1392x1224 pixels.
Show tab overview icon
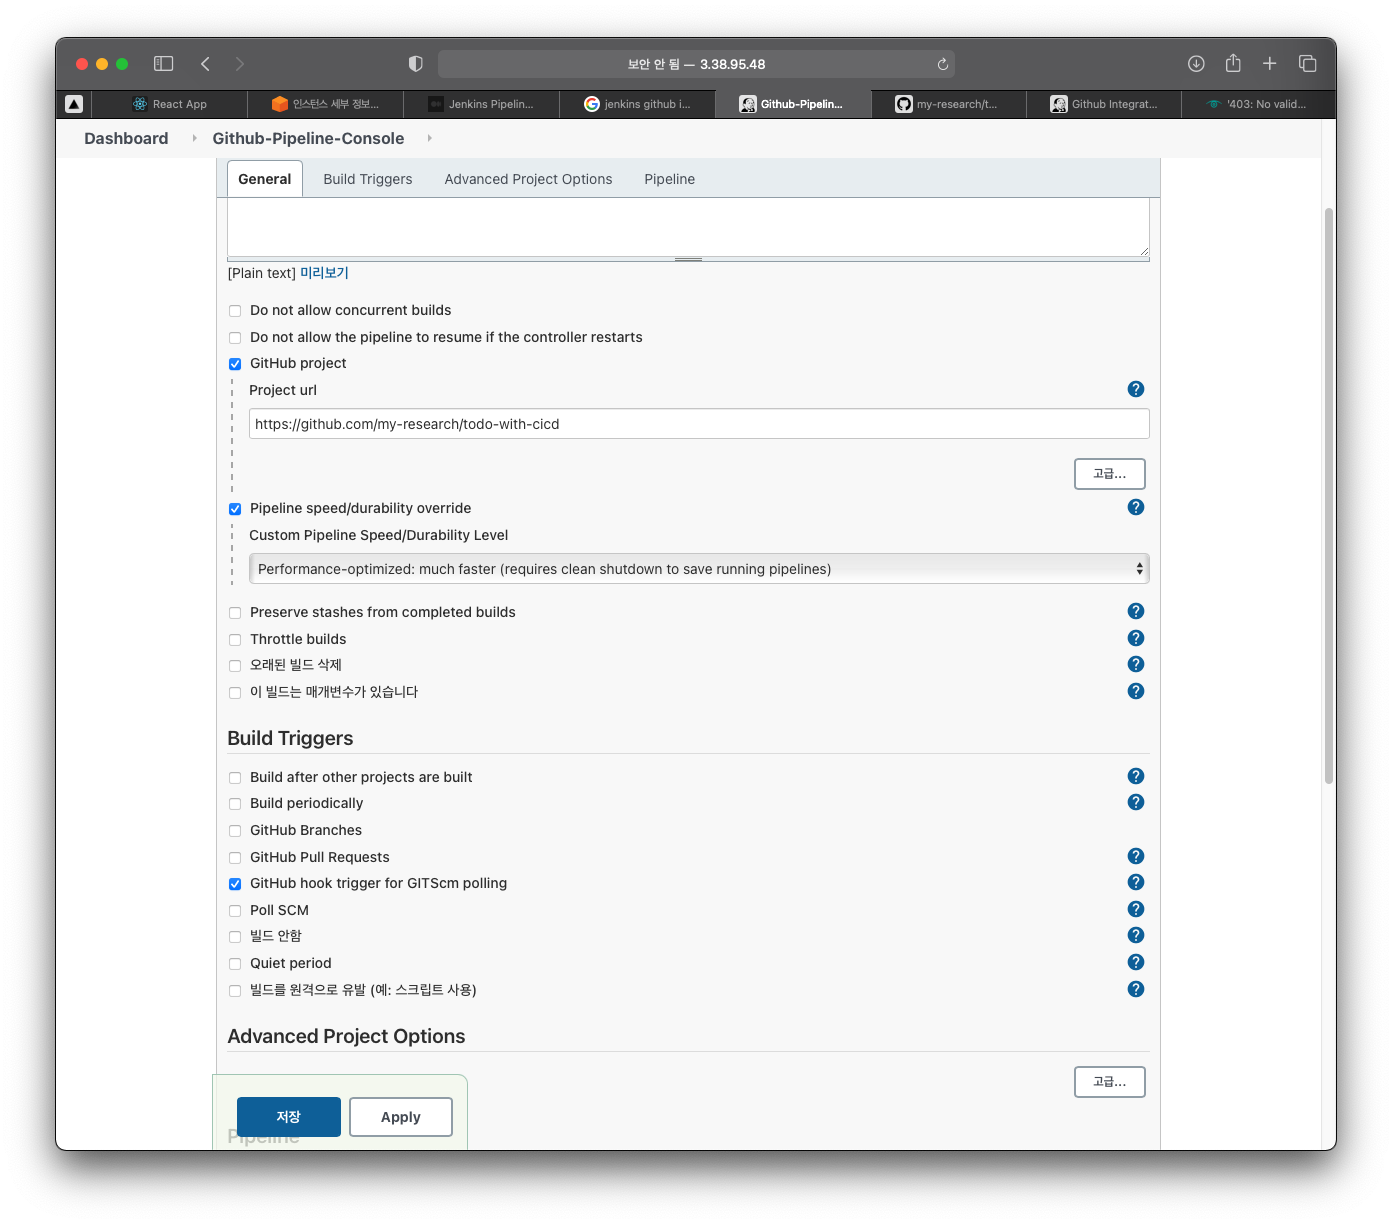pyautogui.click(x=1307, y=64)
